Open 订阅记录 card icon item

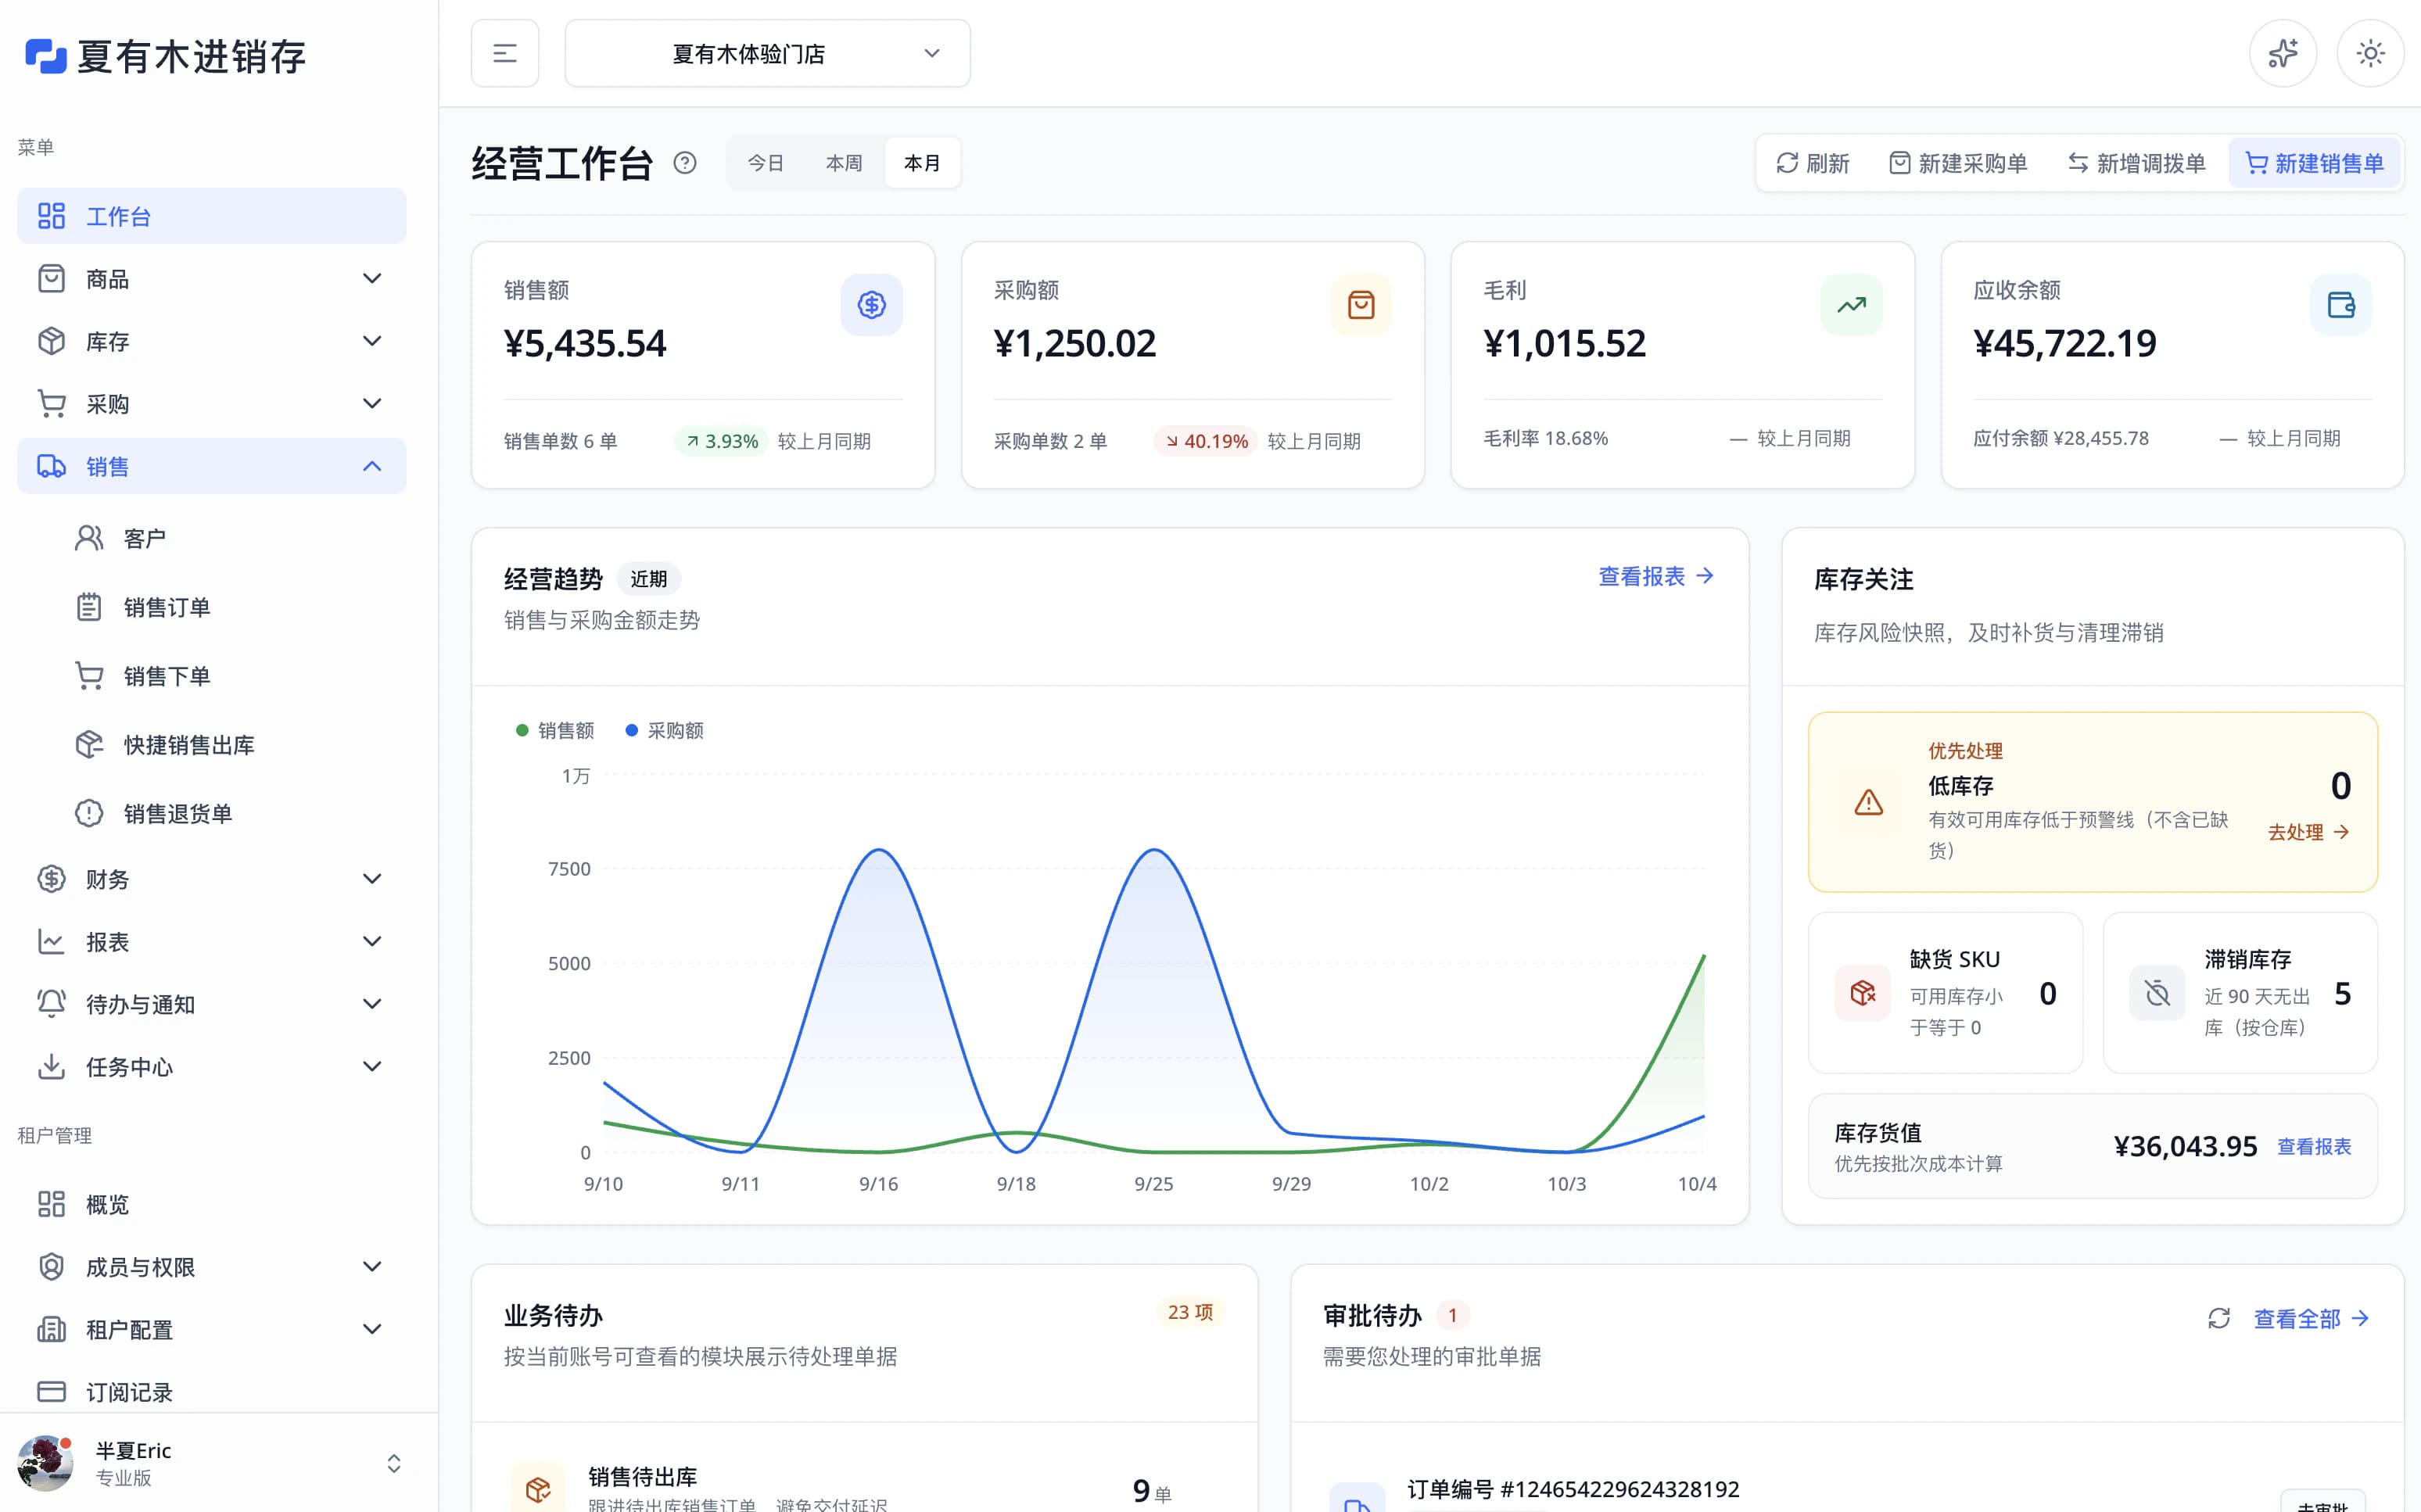pyautogui.click(x=212, y=1391)
